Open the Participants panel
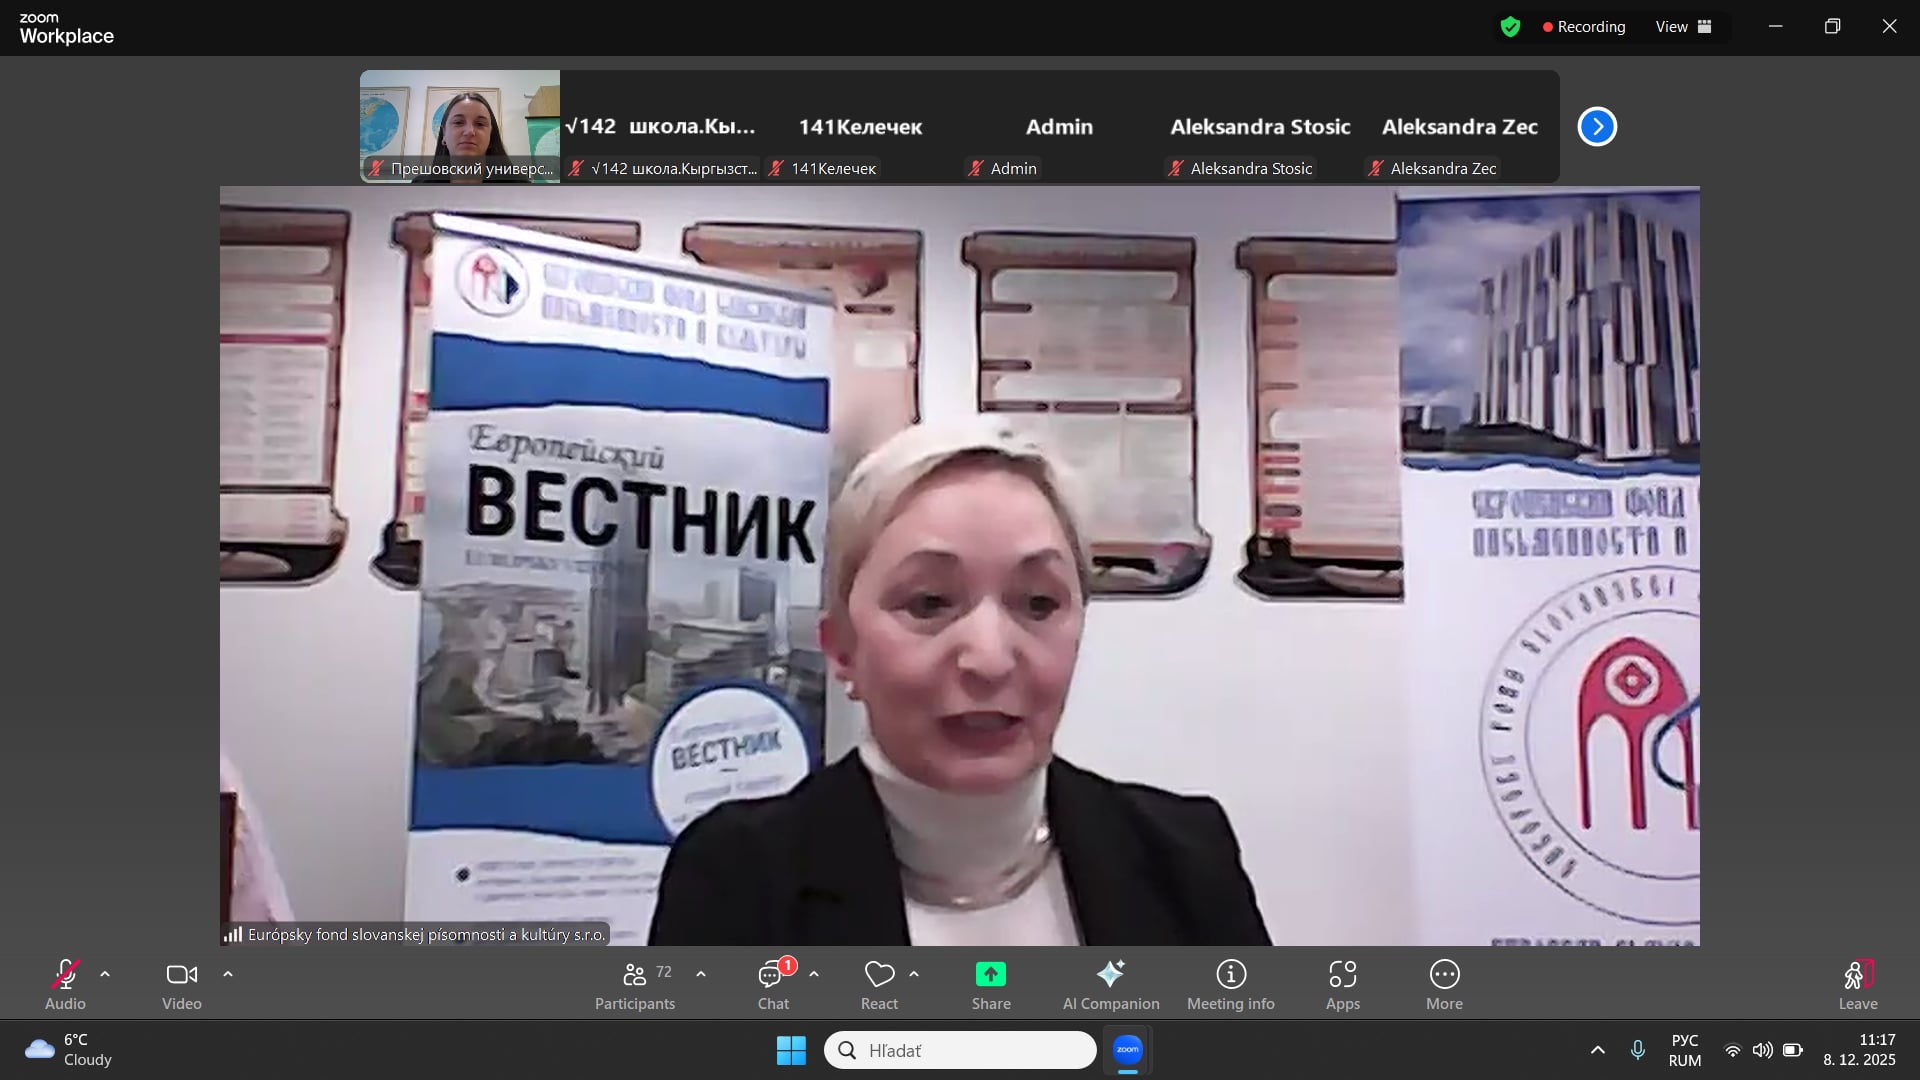 click(635, 985)
